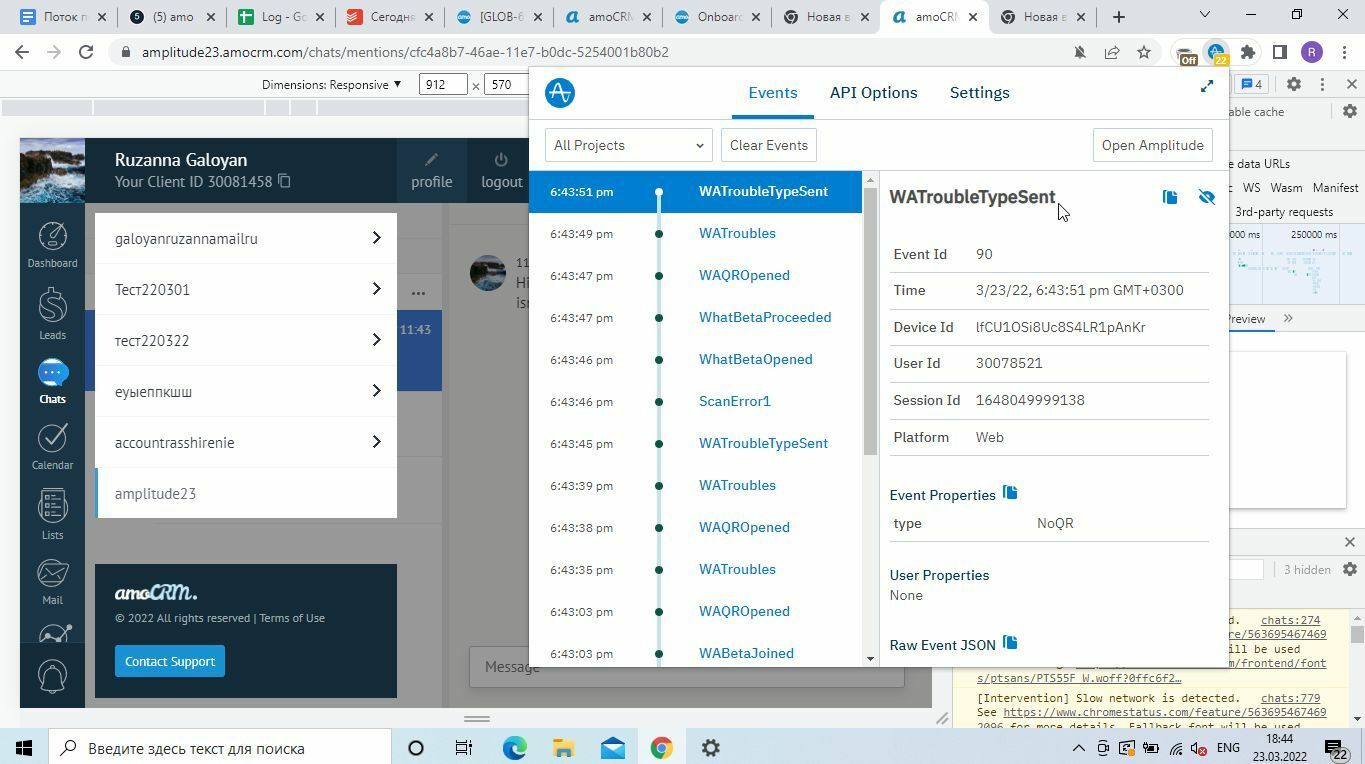Open the chats:274 source link in the console

click(x=1290, y=621)
